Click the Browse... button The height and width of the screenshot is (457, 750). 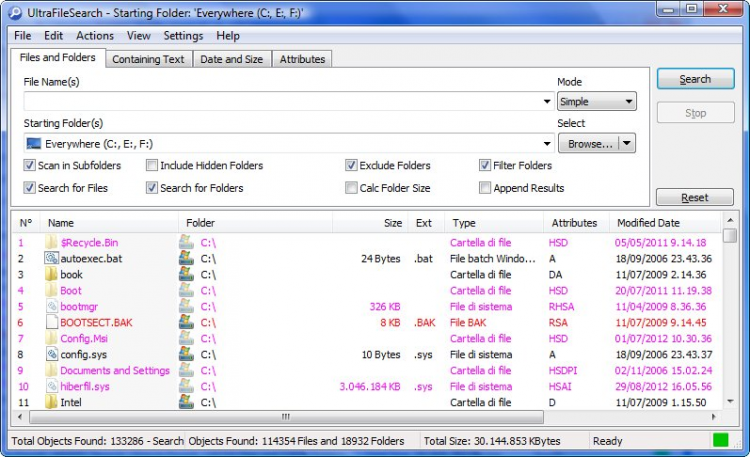pos(590,144)
